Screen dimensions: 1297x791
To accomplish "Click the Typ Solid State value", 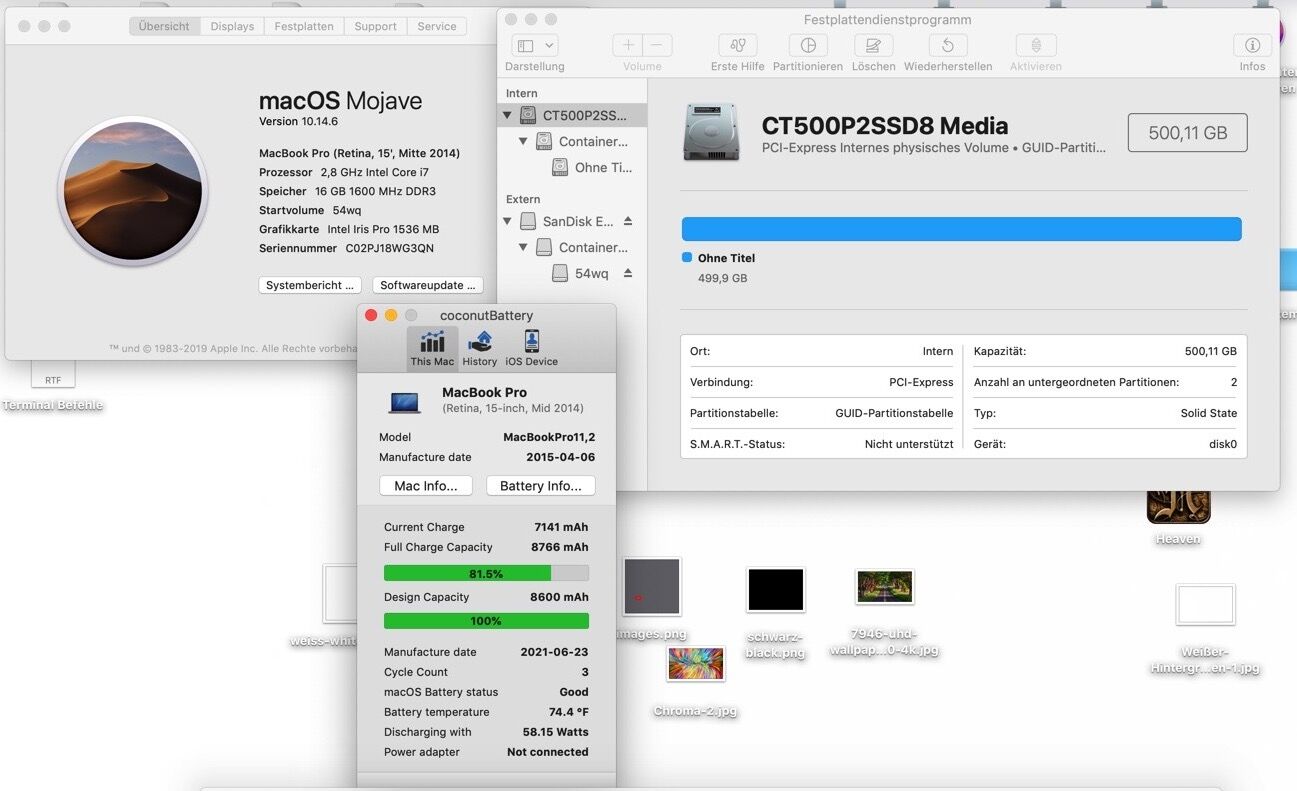I will 1209,413.
